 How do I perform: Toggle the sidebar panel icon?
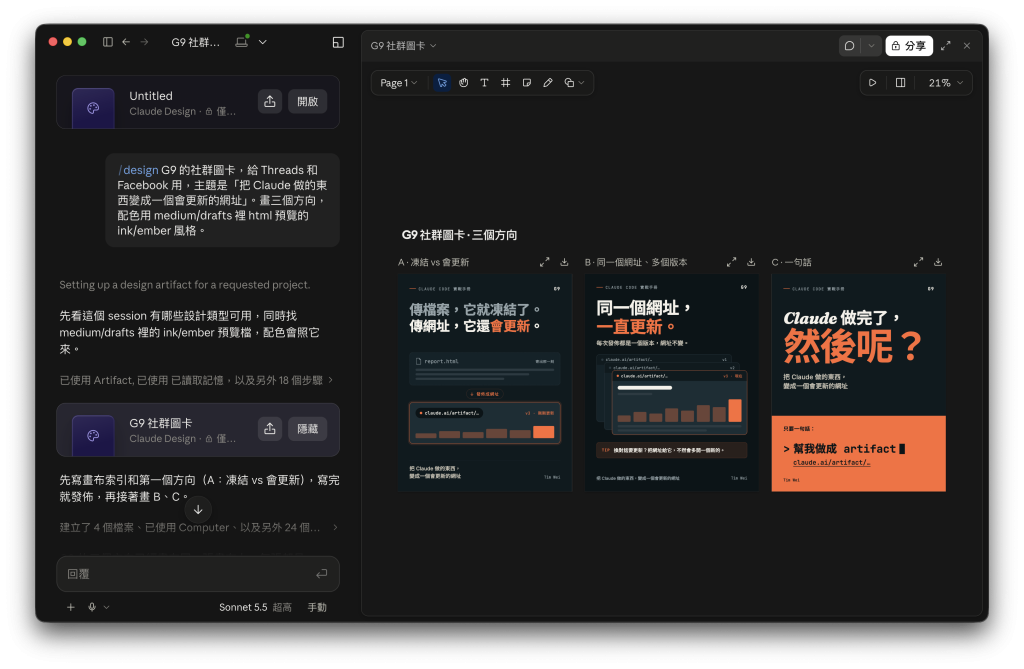point(108,42)
